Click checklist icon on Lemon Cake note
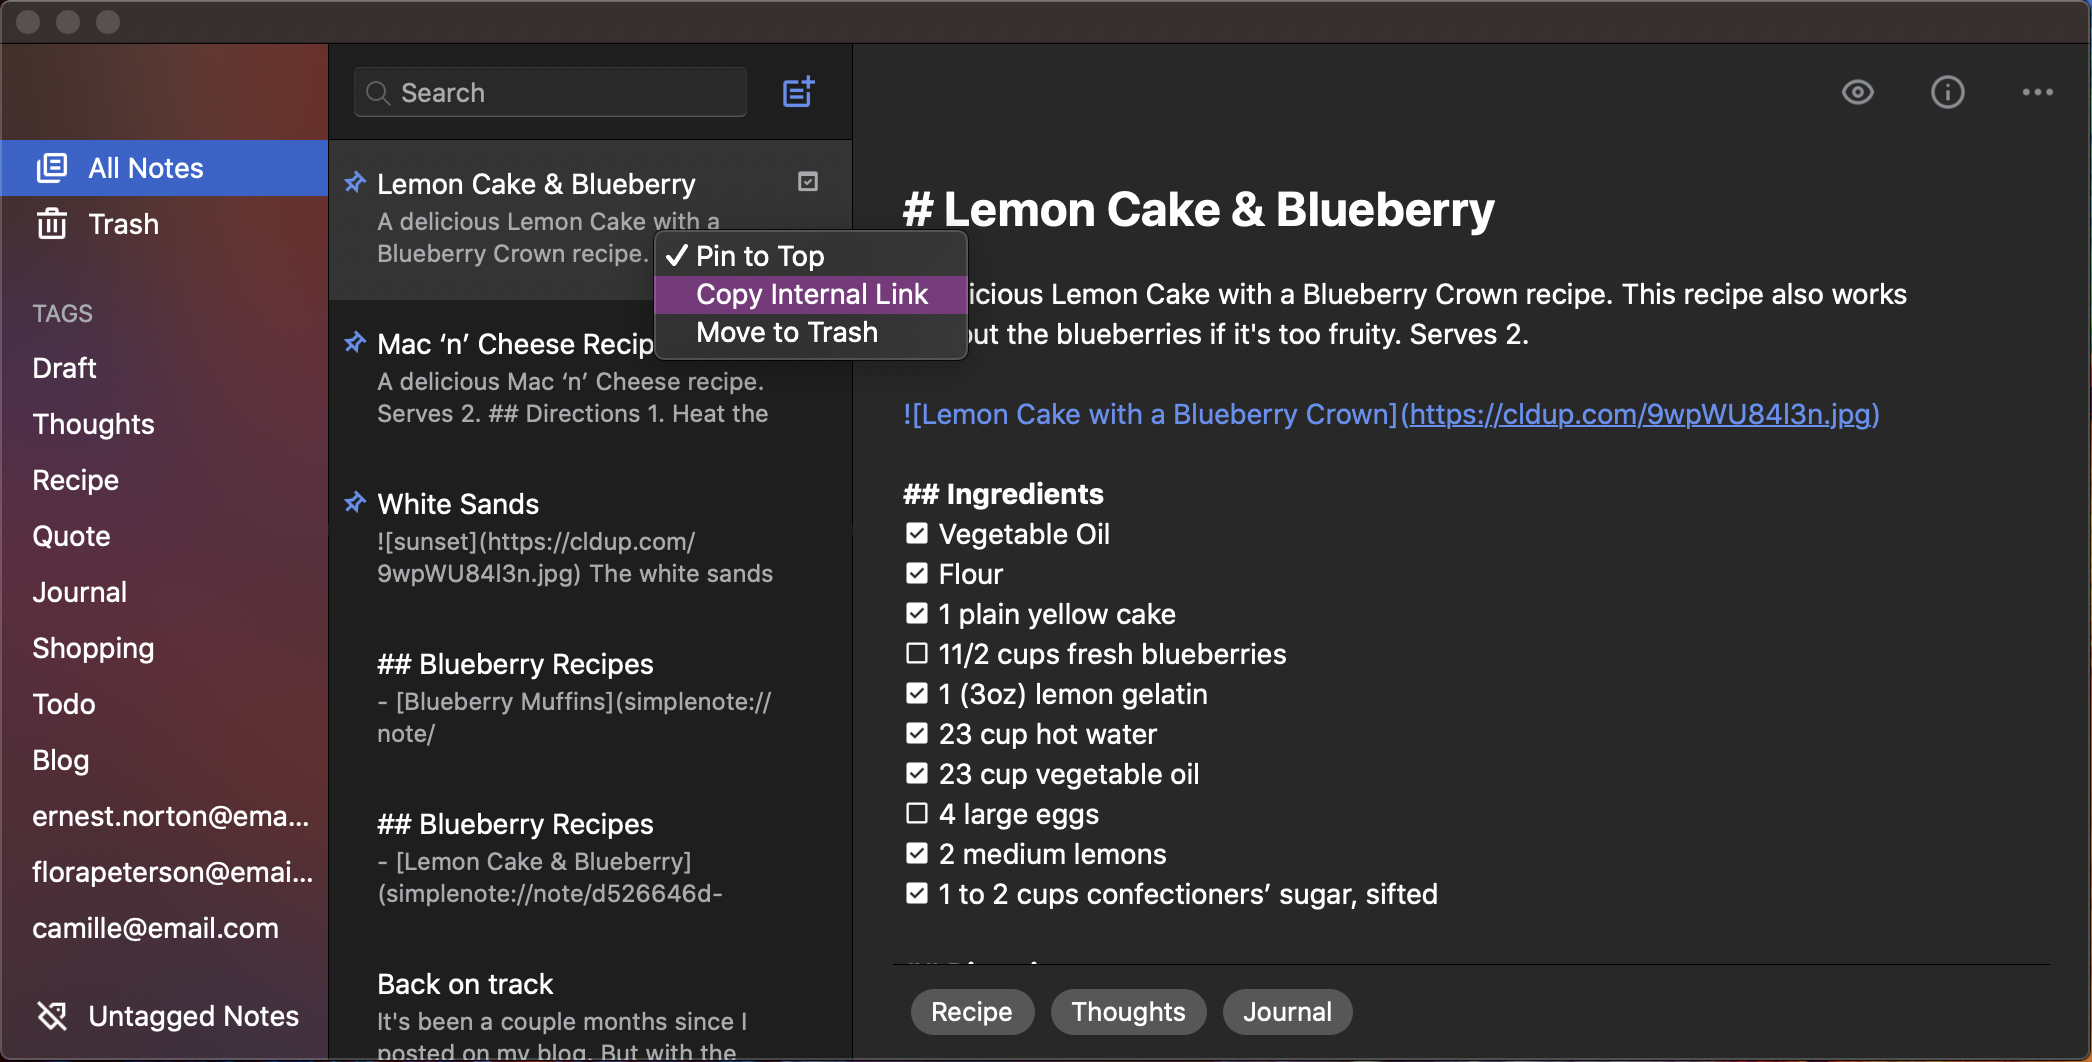Image resolution: width=2092 pixels, height=1062 pixels. point(808,182)
